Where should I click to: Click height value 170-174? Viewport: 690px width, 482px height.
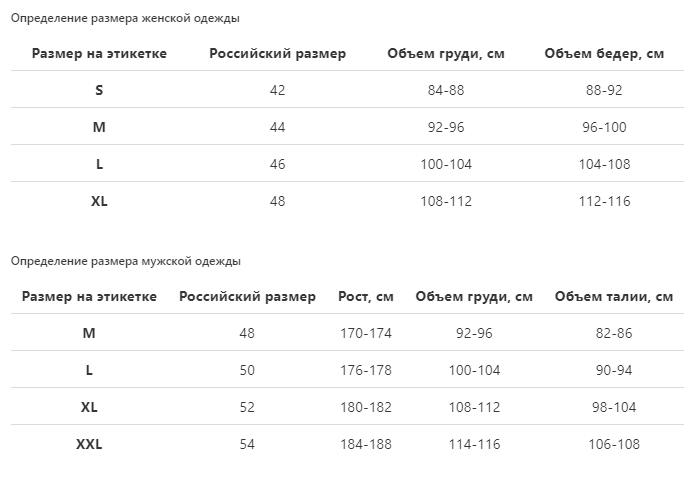pos(366,333)
